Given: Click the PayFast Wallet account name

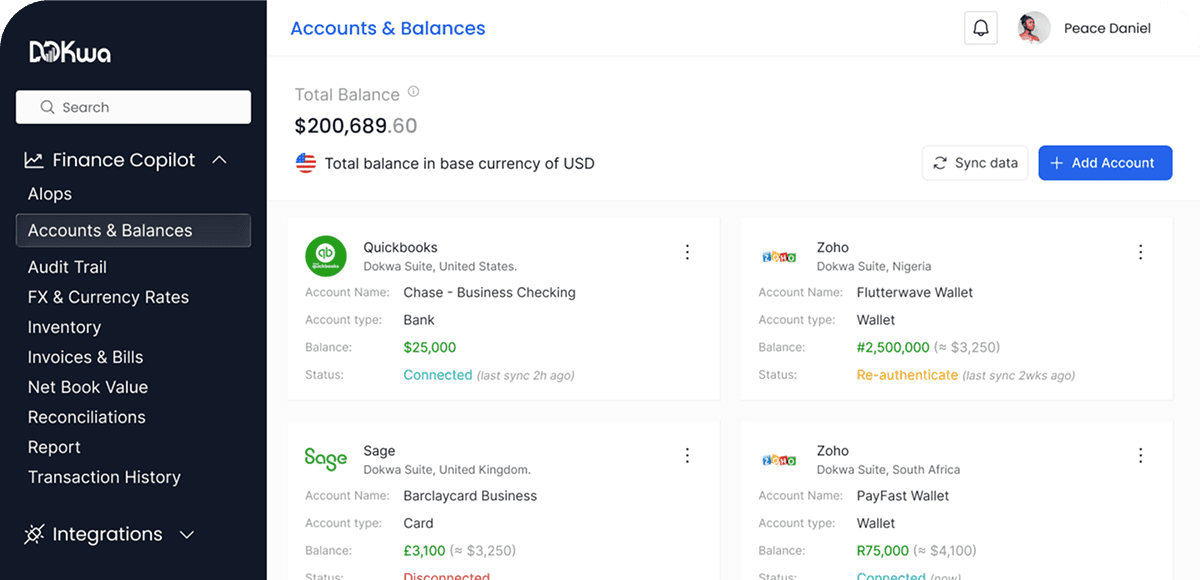Looking at the screenshot, I should (x=903, y=496).
